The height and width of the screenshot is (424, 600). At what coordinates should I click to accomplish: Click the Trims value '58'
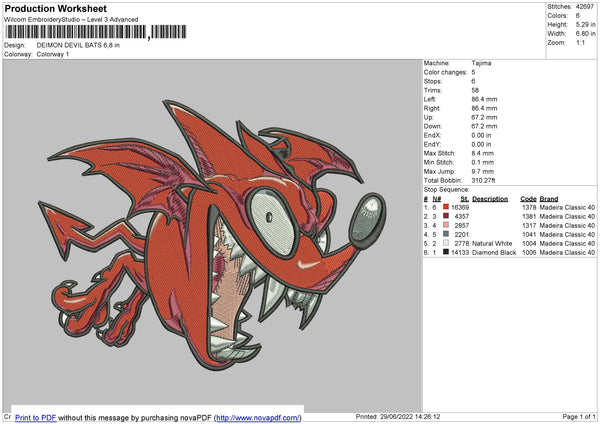[x=475, y=90]
